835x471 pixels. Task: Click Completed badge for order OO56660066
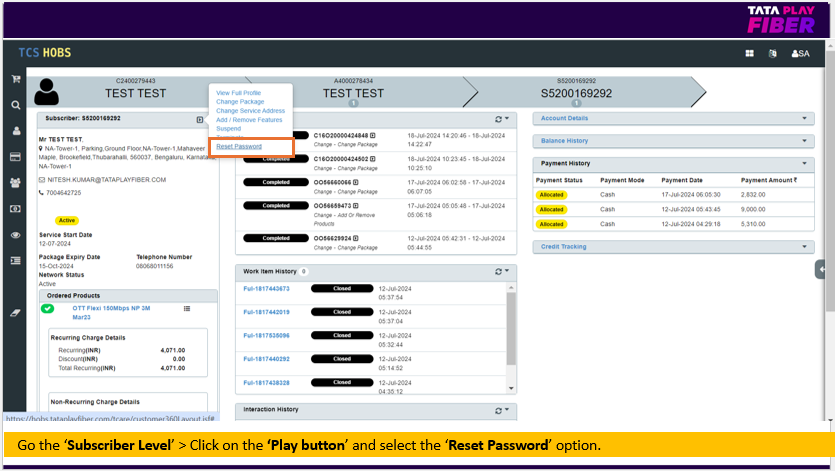(276, 182)
